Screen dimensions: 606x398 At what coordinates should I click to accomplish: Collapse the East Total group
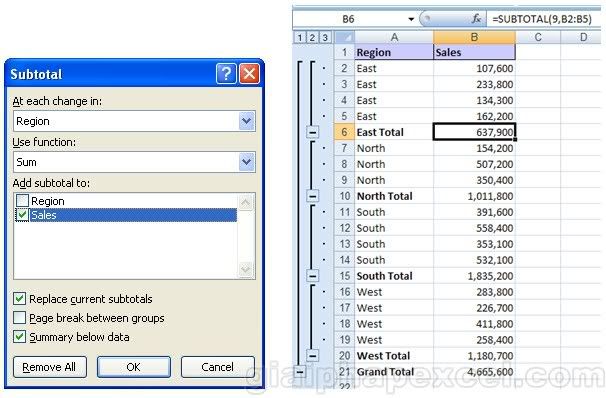(312, 133)
